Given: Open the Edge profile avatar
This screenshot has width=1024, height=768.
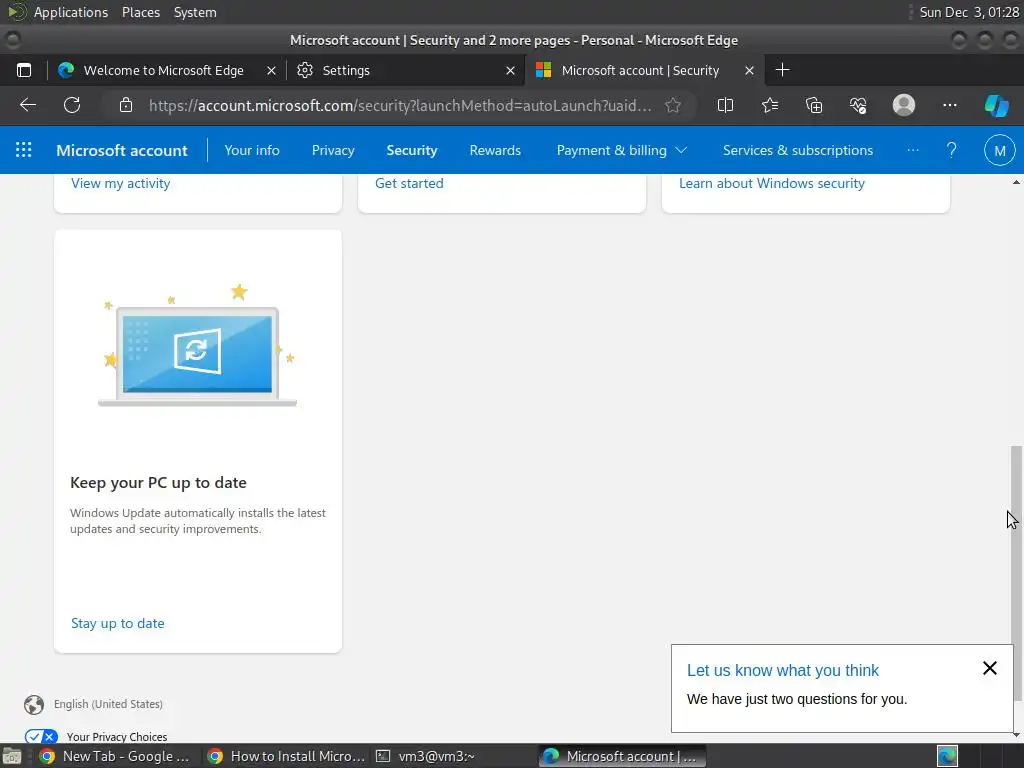Looking at the screenshot, I should tap(904, 105).
